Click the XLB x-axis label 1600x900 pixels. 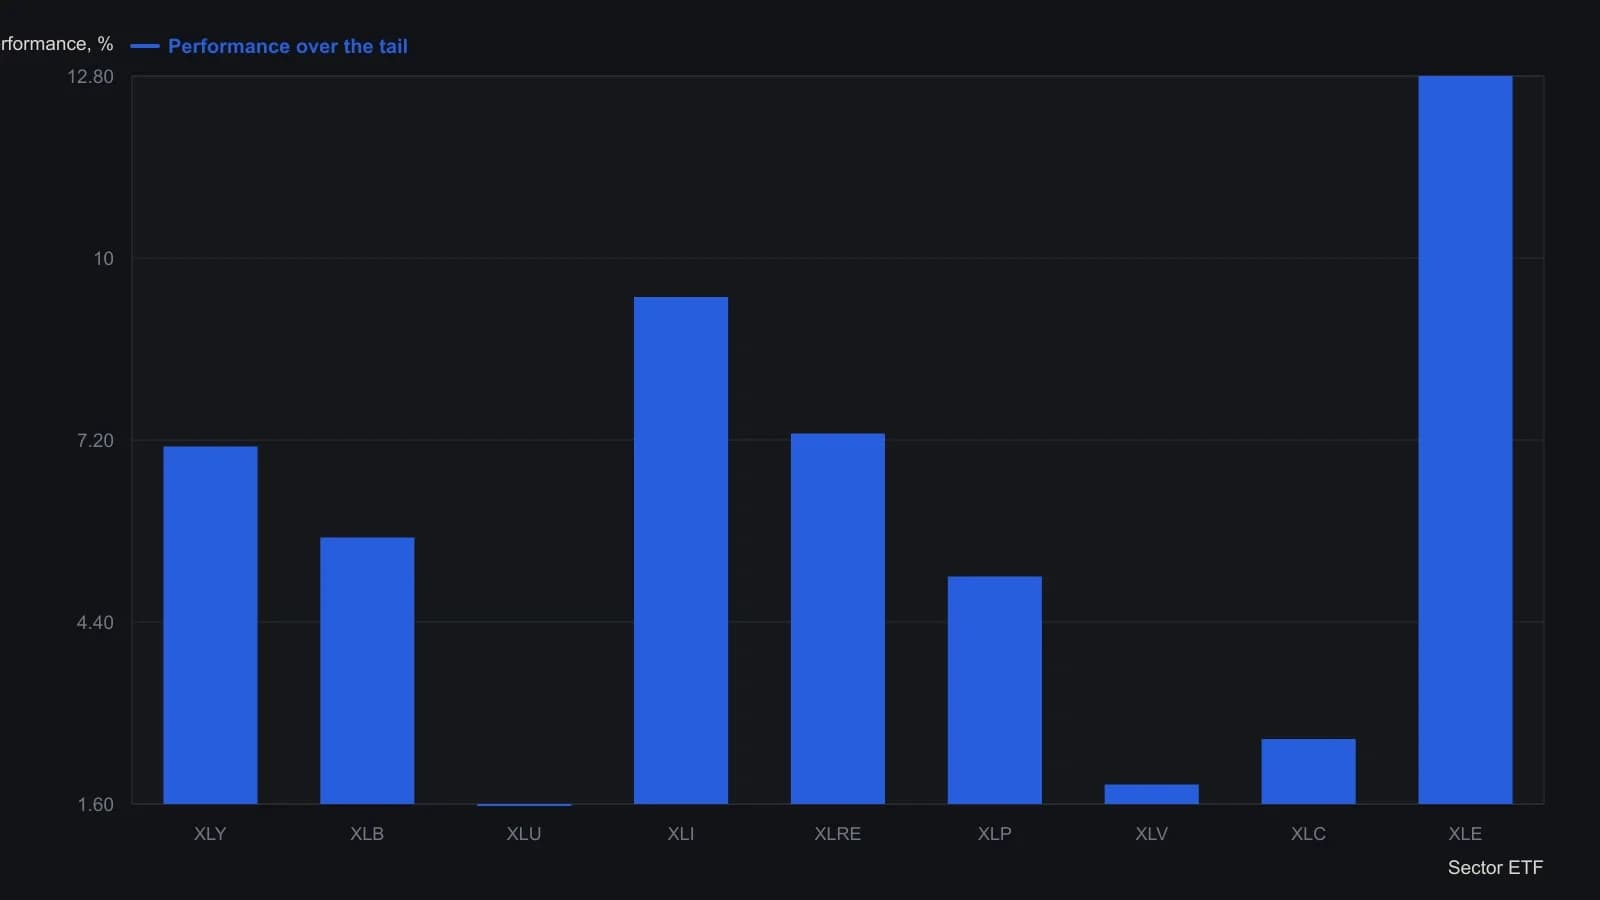point(367,834)
